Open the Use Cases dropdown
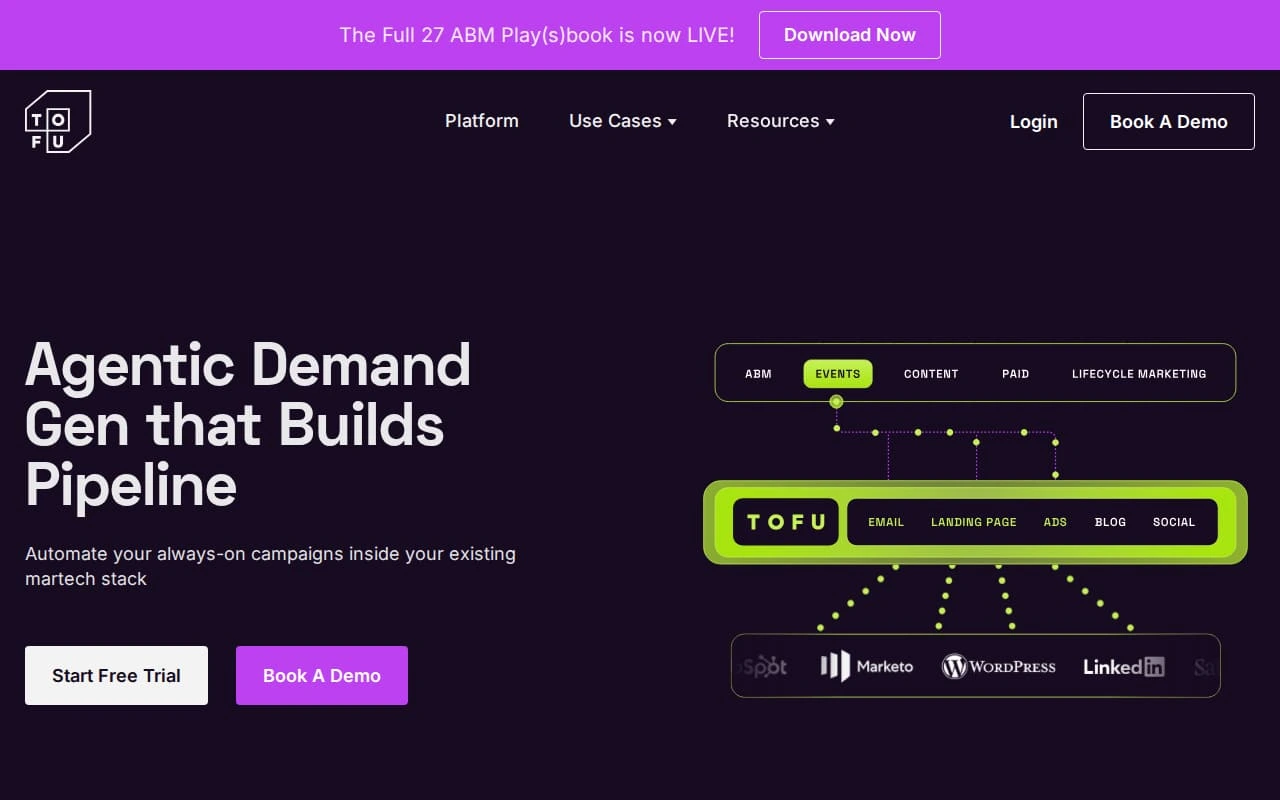Screen dimensions: 1280x800 [x=622, y=121]
